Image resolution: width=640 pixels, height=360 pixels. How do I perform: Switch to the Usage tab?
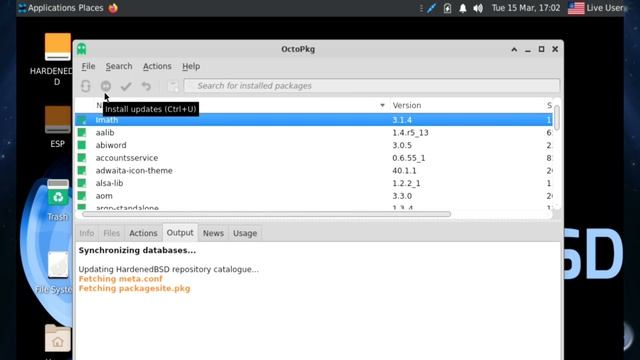pyautogui.click(x=245, y=233)
